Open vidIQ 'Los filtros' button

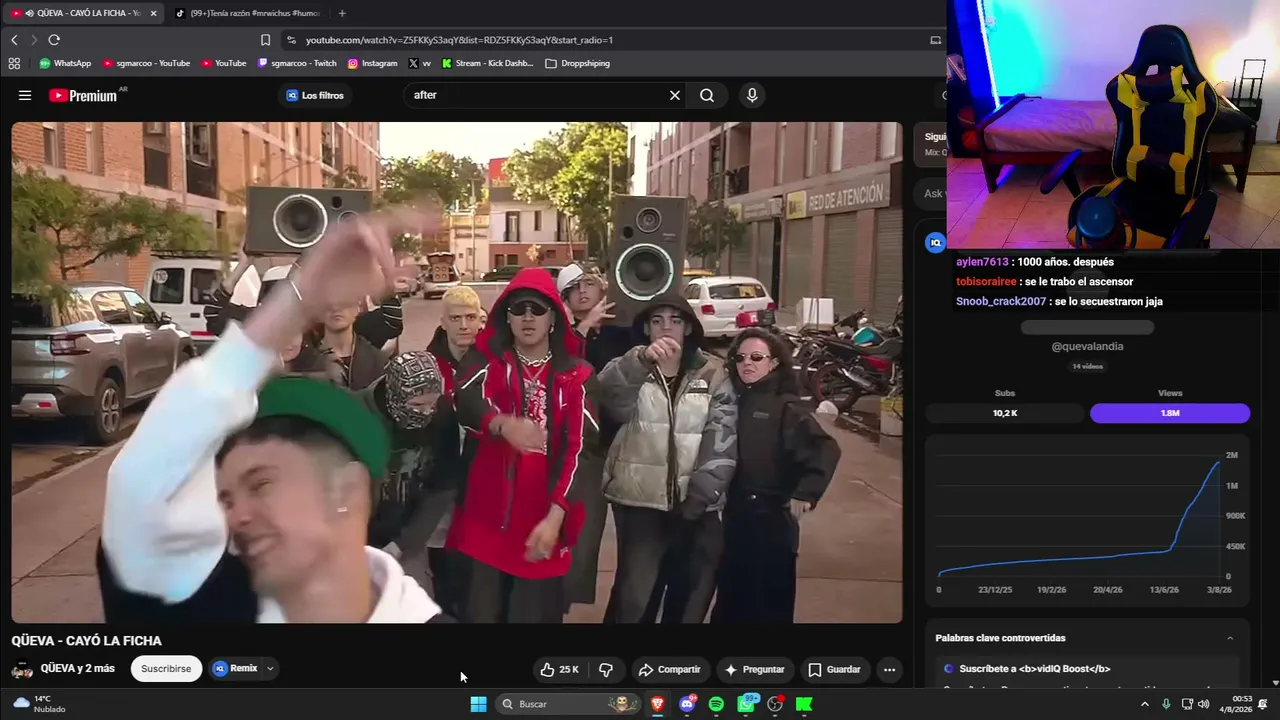pos(315,95)
